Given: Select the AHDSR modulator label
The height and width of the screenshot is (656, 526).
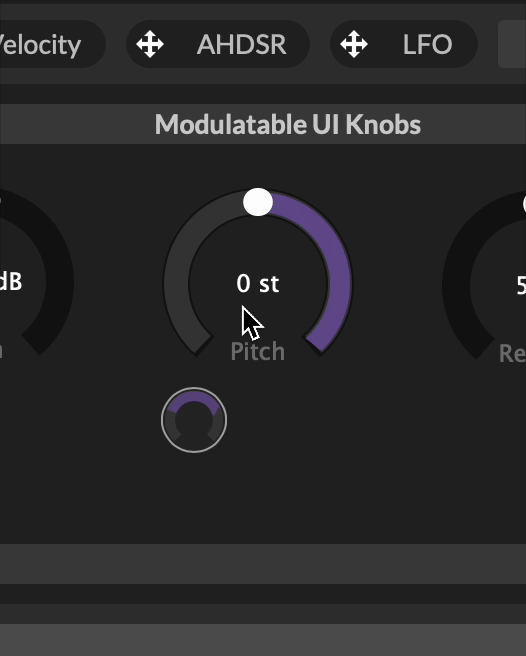Looking at the screenshot, I should tap(242, 44).
